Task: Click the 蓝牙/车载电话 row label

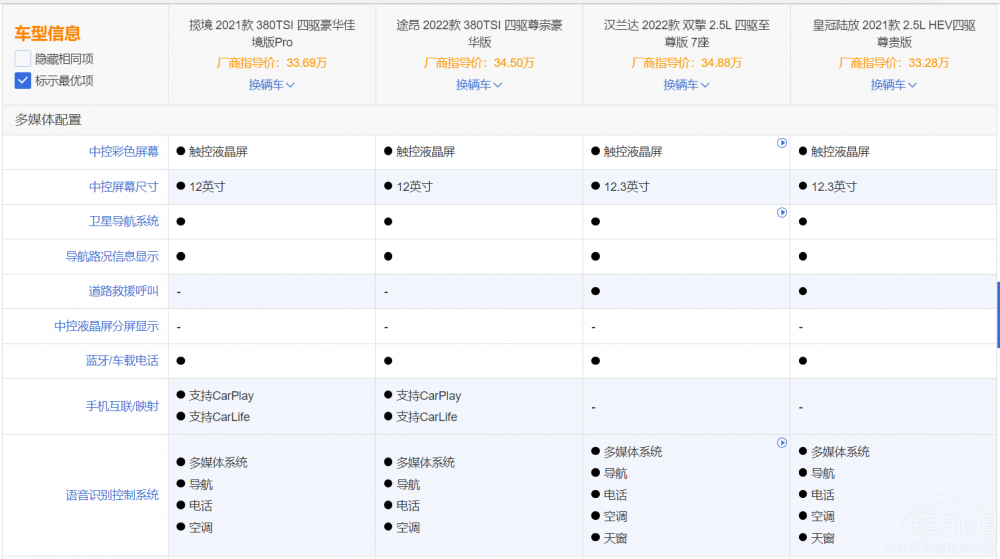Action: (x=121, y=361)
